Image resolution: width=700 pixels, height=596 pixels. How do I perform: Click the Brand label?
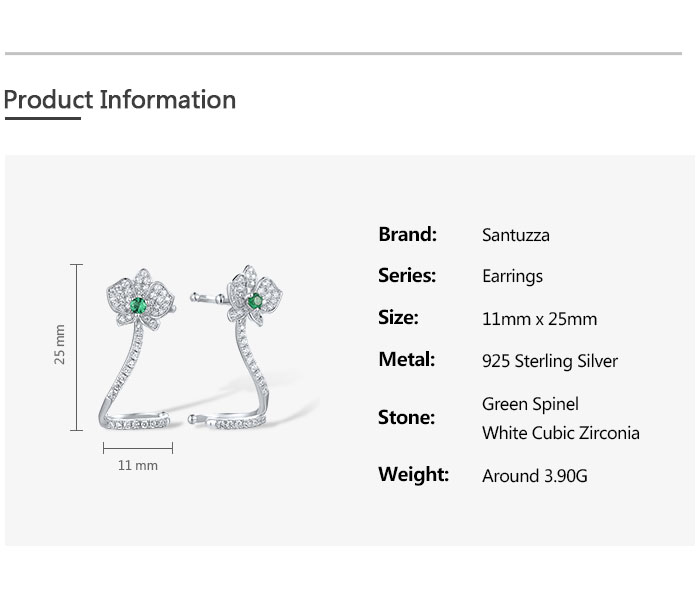tap(407, 234)
